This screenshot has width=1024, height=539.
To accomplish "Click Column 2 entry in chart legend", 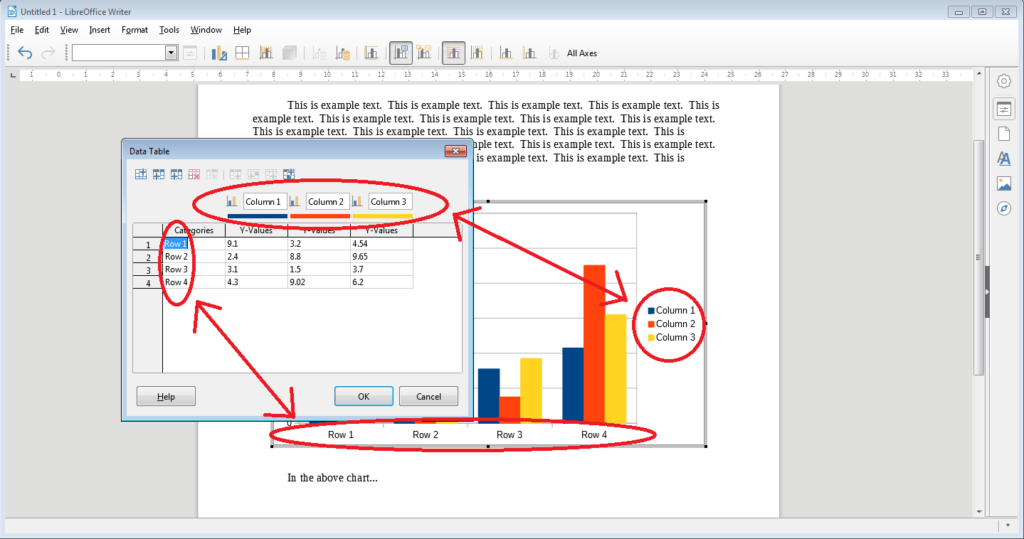I will click(671, 324).
